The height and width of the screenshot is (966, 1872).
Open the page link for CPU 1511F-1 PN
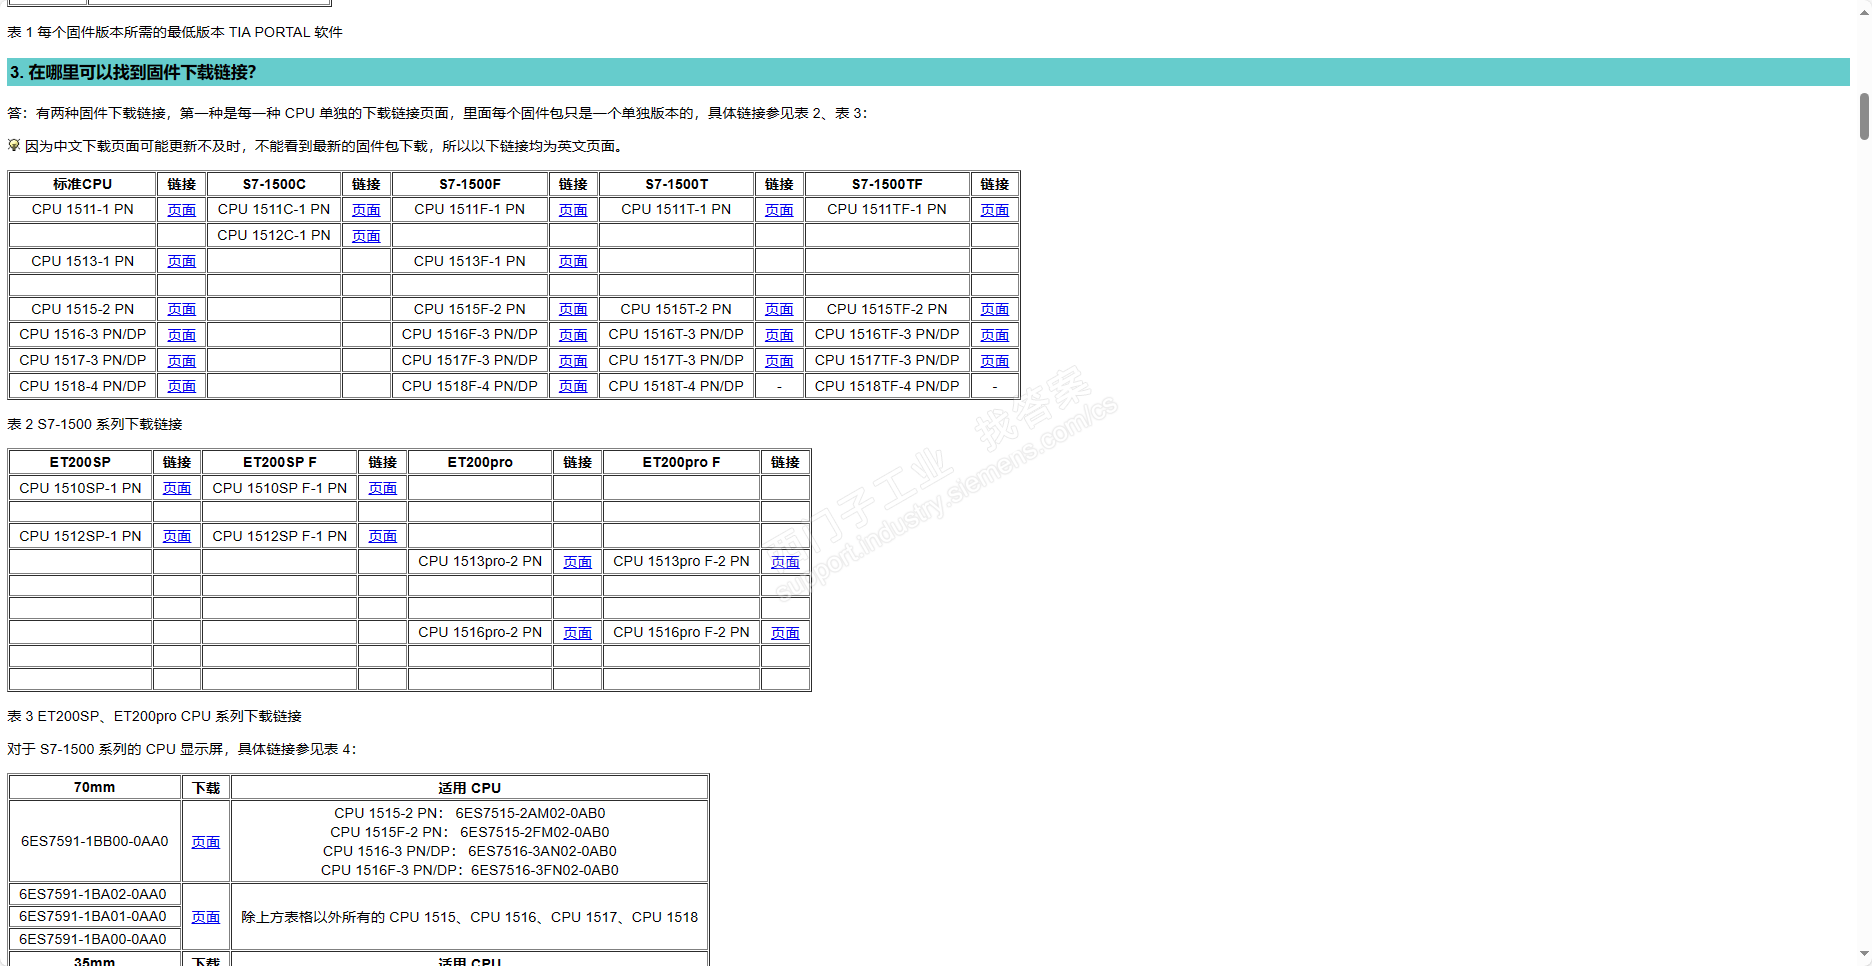tap(573, 210)
